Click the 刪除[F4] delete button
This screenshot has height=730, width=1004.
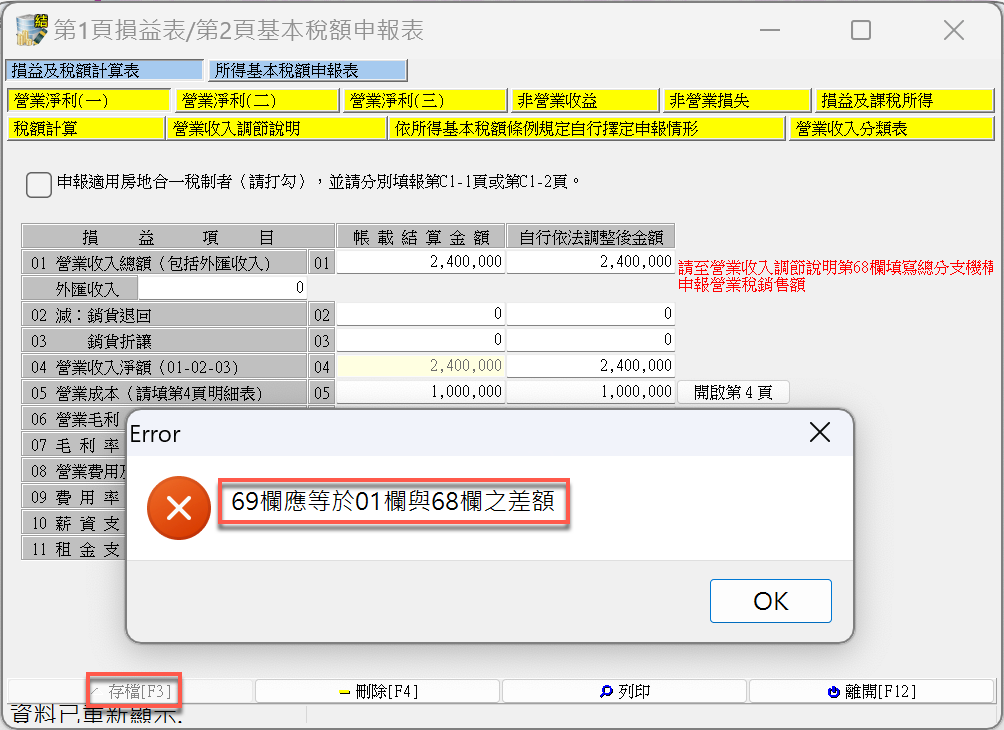(378, 692)
